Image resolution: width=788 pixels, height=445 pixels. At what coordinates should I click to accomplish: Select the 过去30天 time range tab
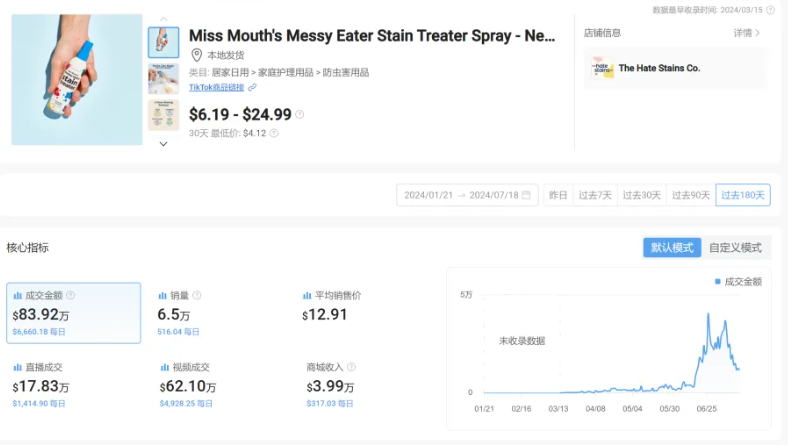[641, 195]
